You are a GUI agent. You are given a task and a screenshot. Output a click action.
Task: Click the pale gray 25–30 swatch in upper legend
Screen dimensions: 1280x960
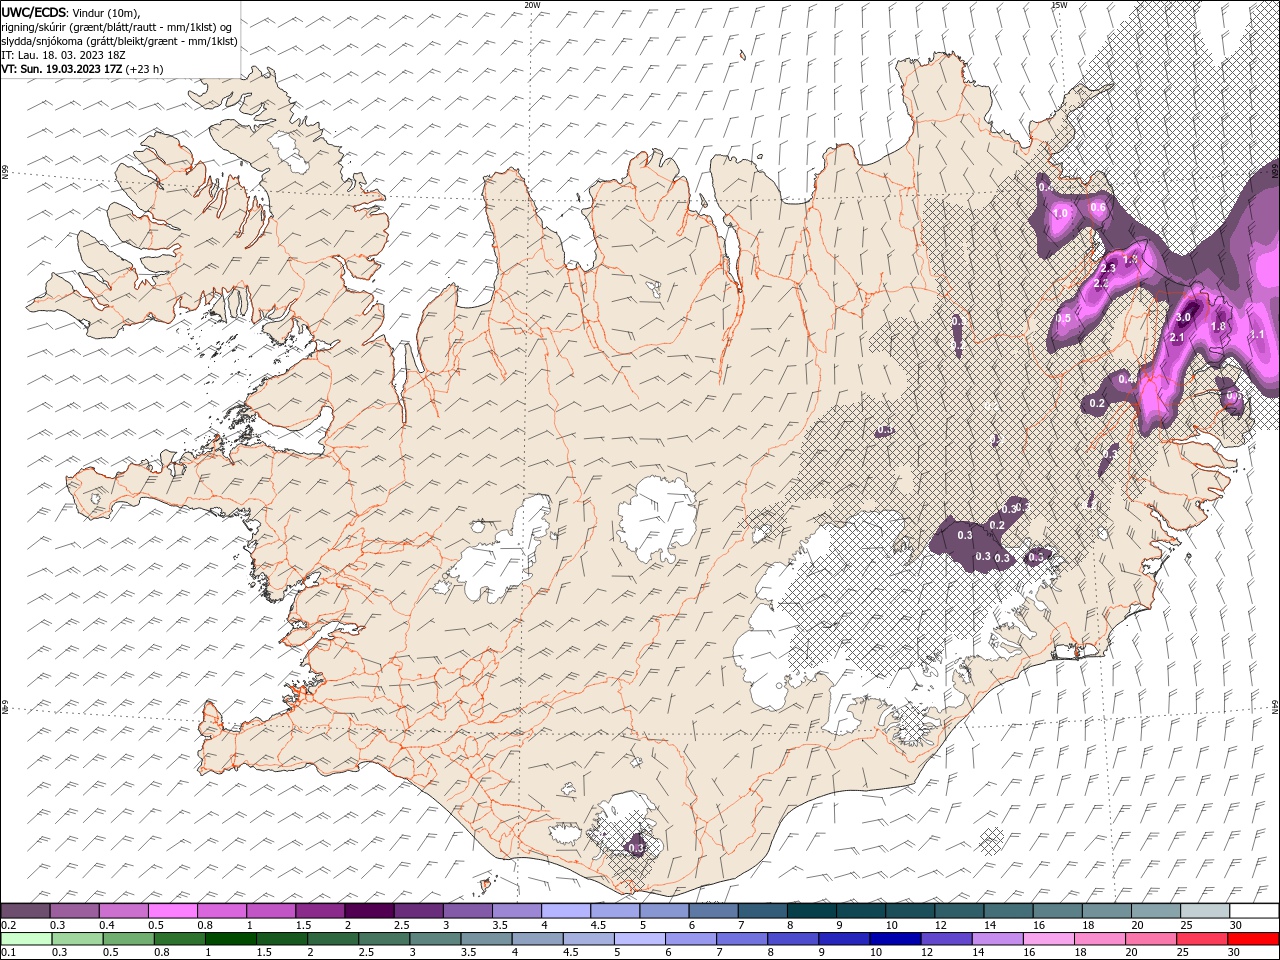tap(1204, 911)
